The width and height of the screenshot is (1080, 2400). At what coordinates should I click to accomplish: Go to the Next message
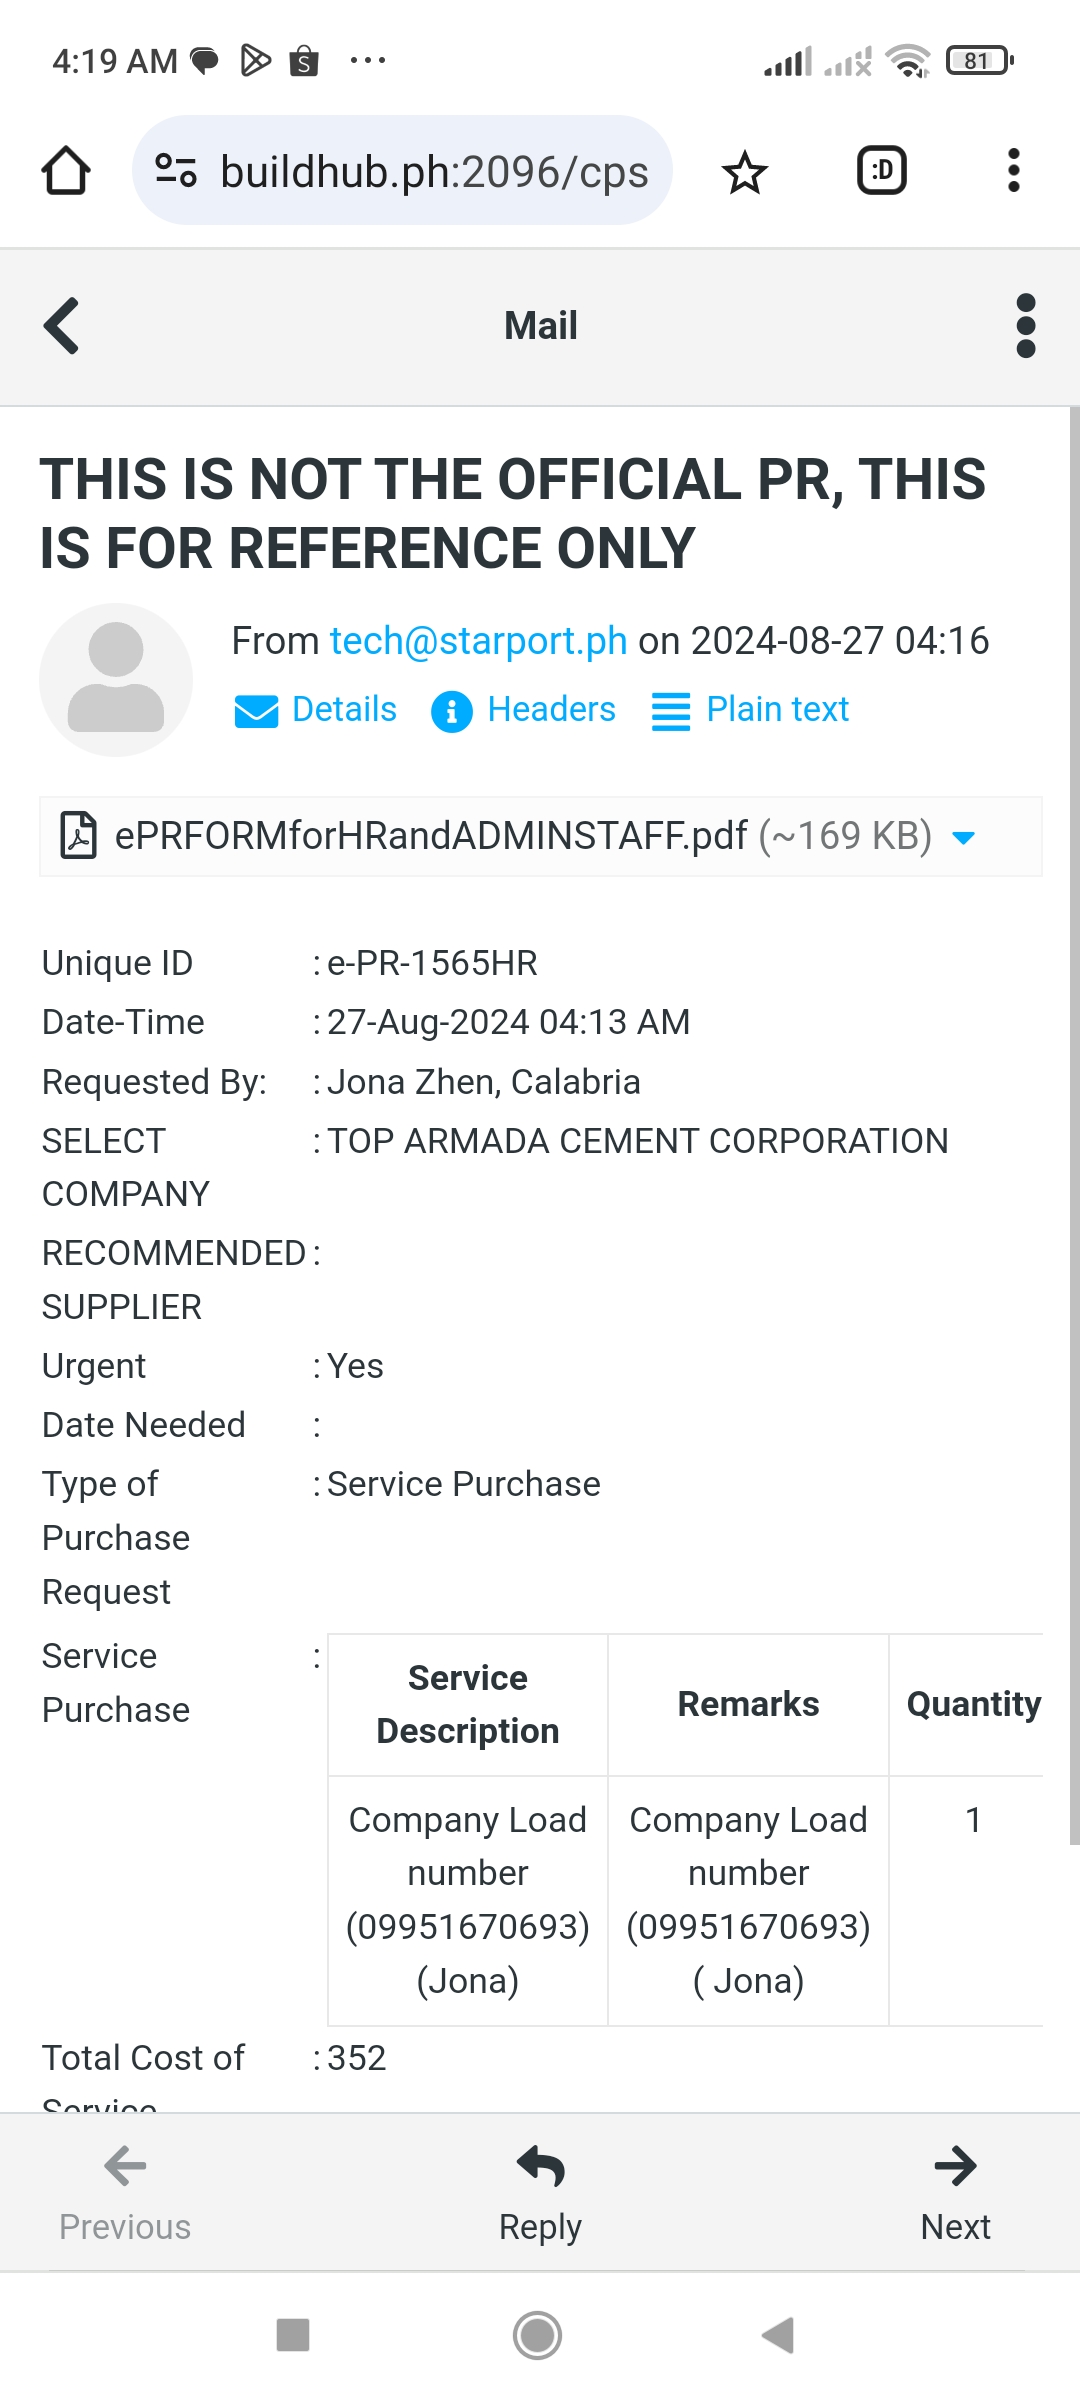tap(955, 2192)
